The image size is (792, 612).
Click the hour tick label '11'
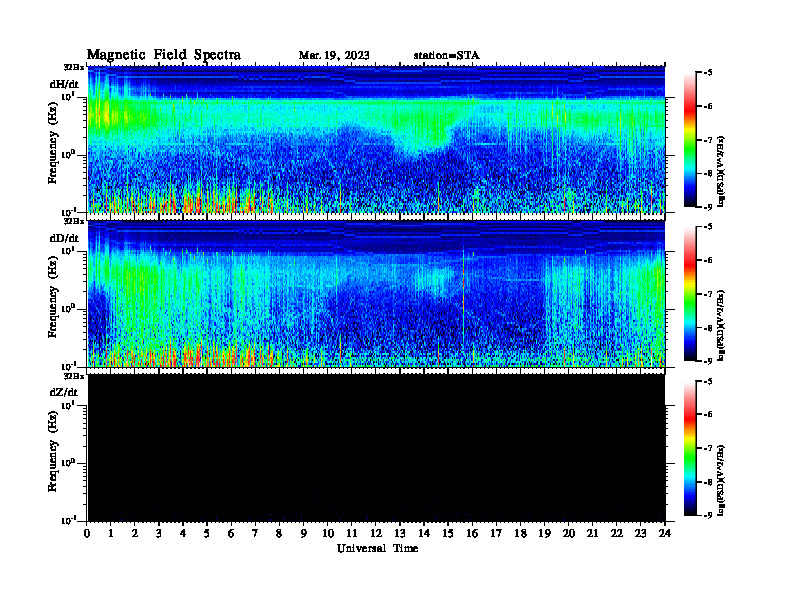point(352,533)
